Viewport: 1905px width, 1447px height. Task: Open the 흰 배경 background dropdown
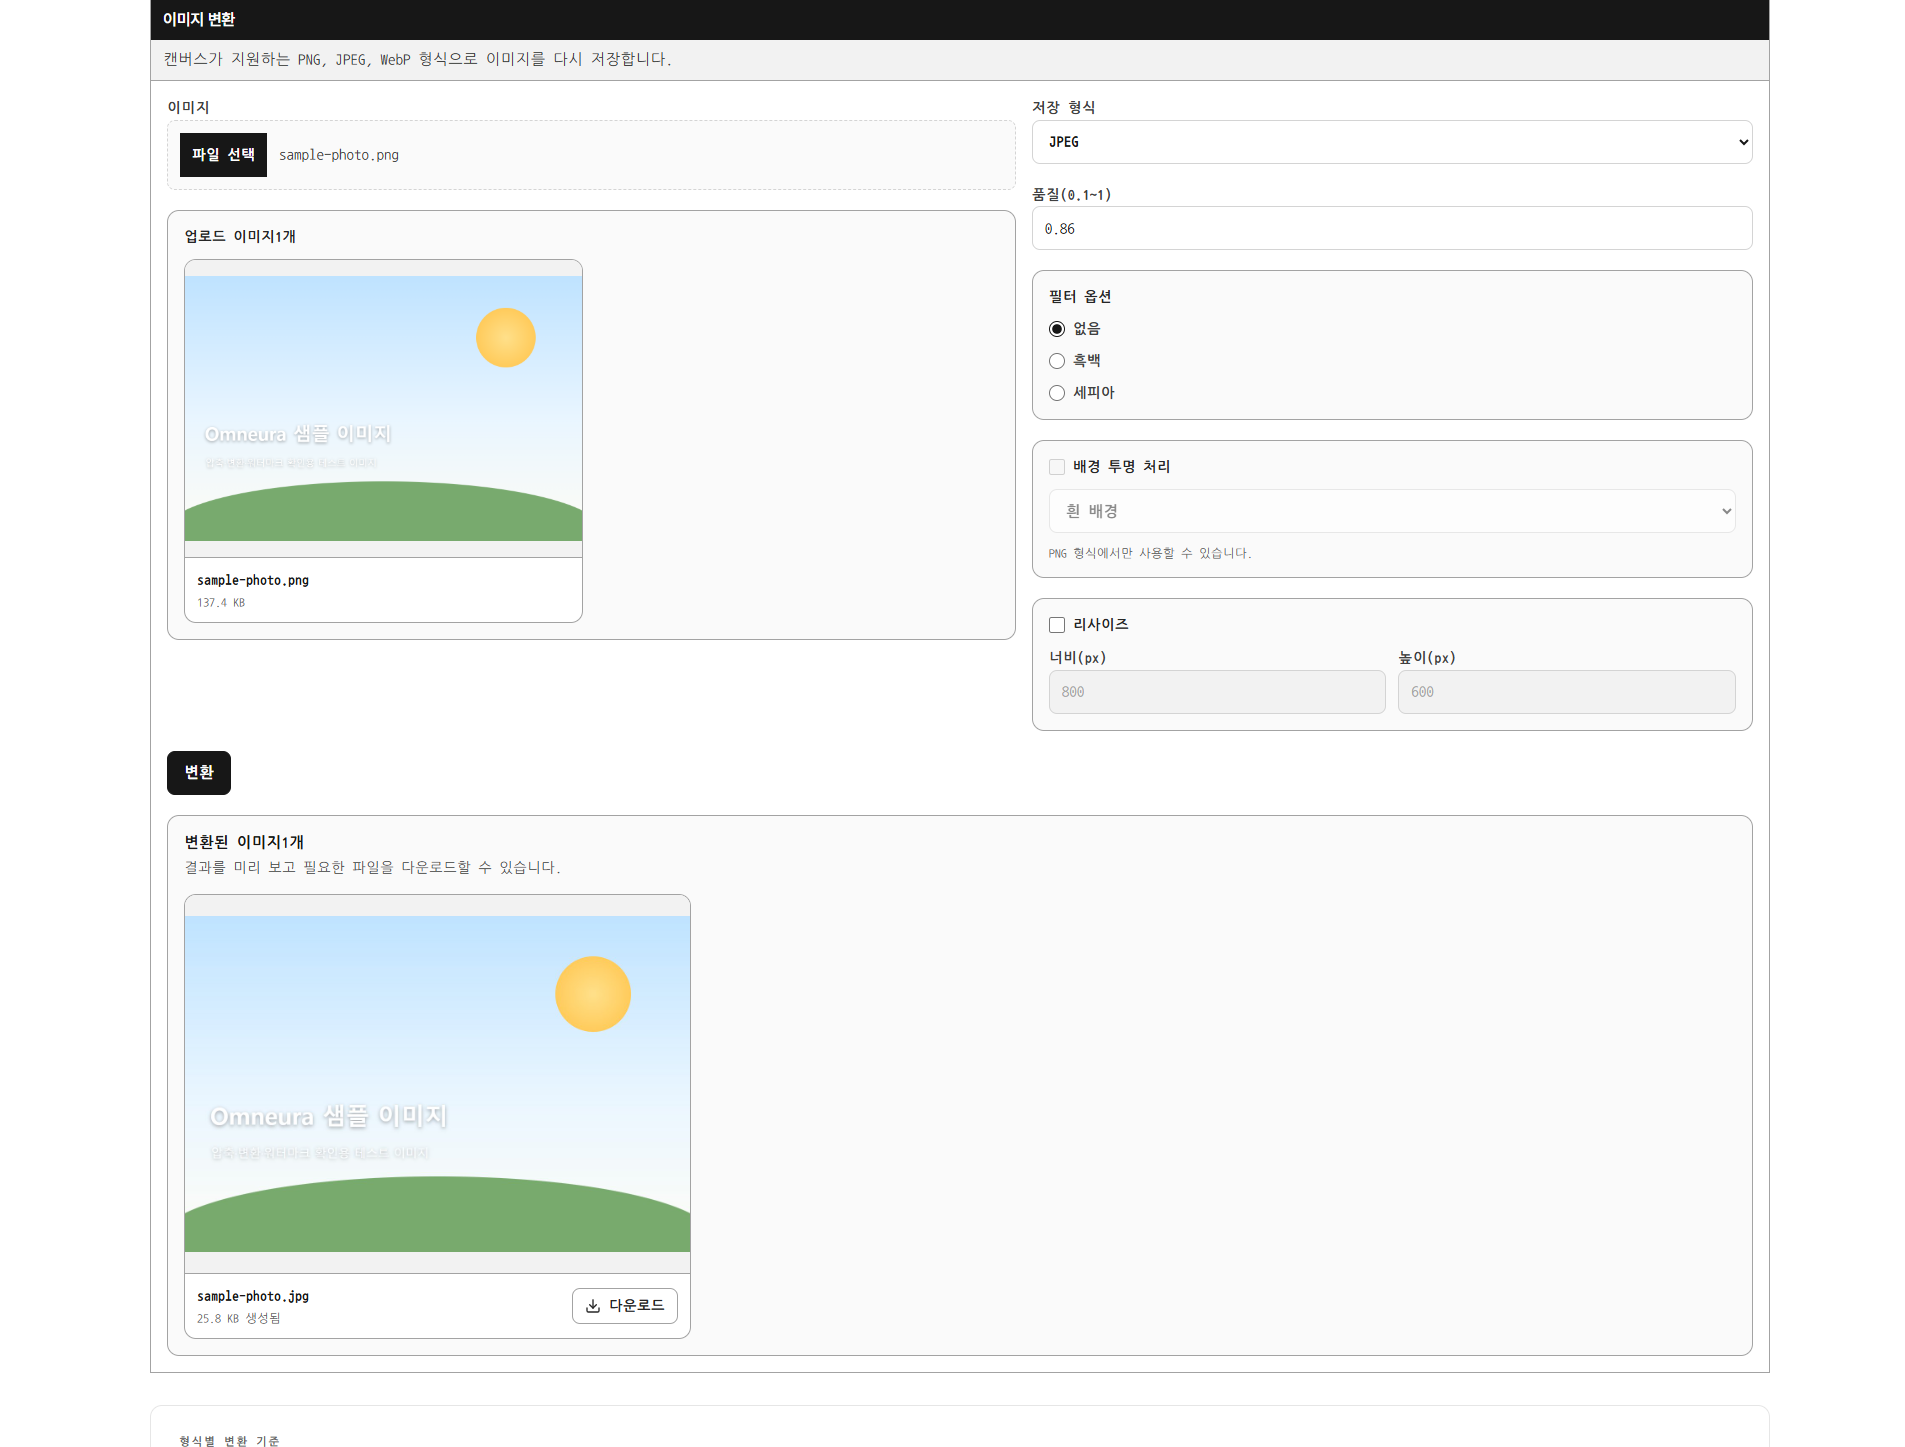(1392, 511)
